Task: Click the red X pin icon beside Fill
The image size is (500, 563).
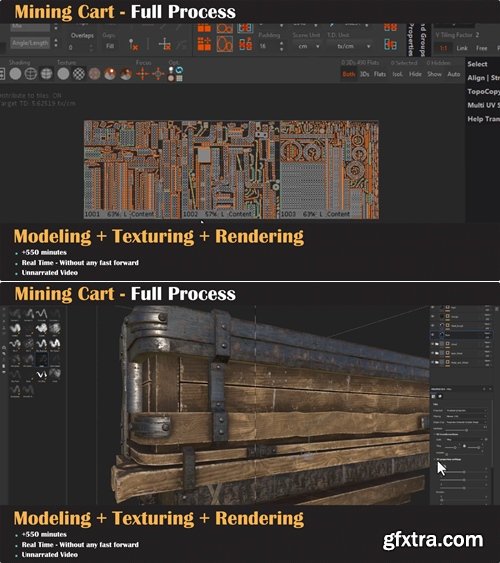Action: (x=134, y=45)
